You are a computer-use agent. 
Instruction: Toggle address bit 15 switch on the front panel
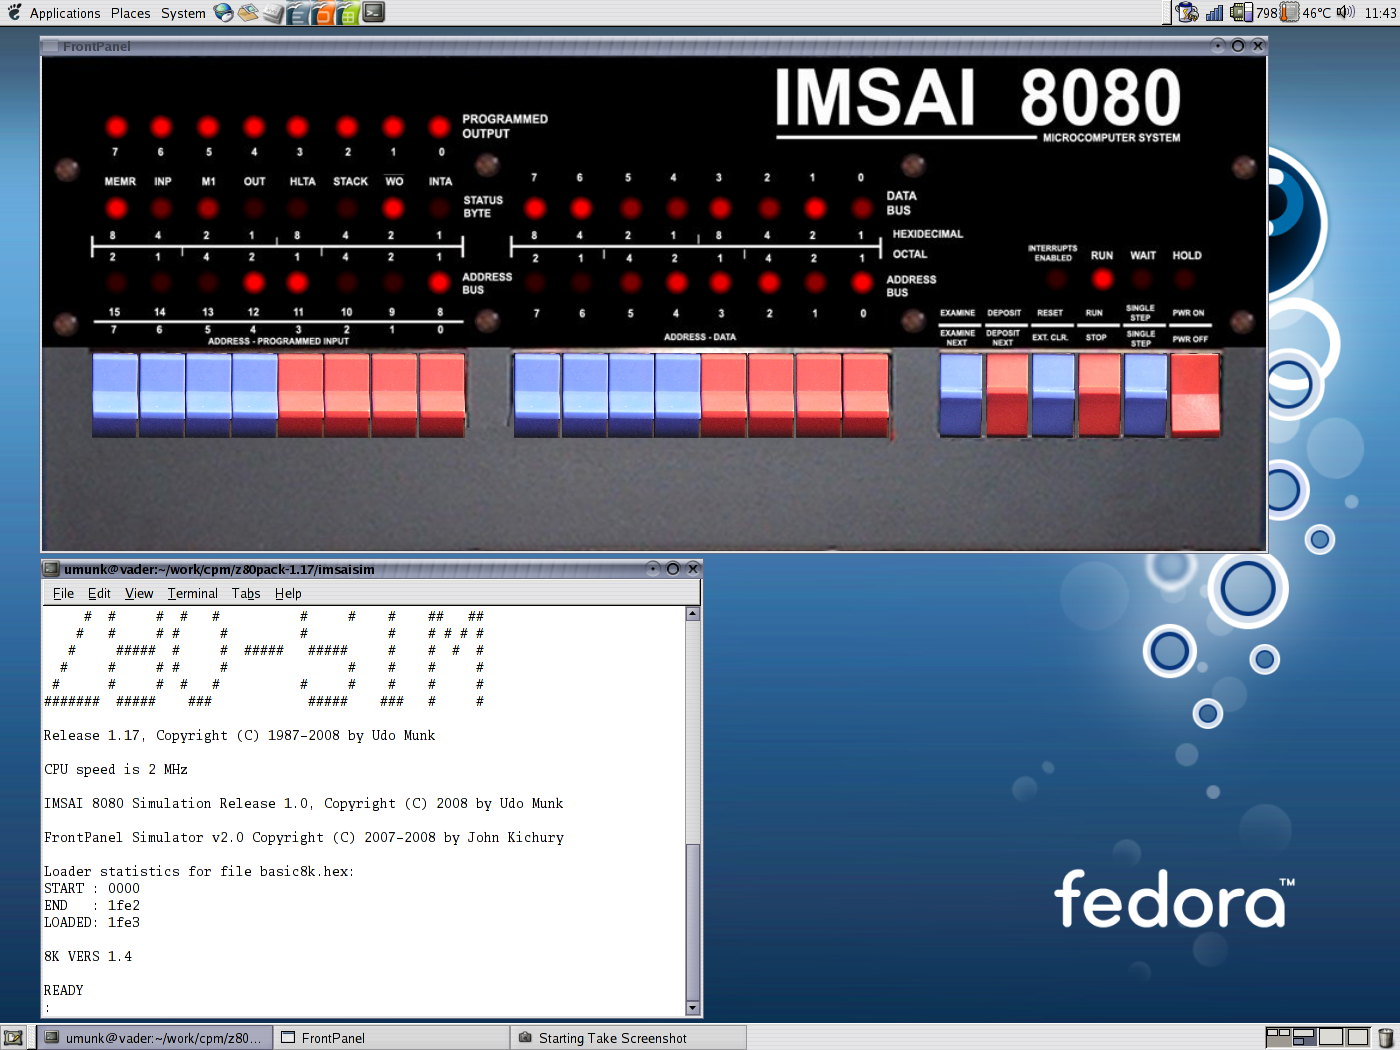point(114,395)
